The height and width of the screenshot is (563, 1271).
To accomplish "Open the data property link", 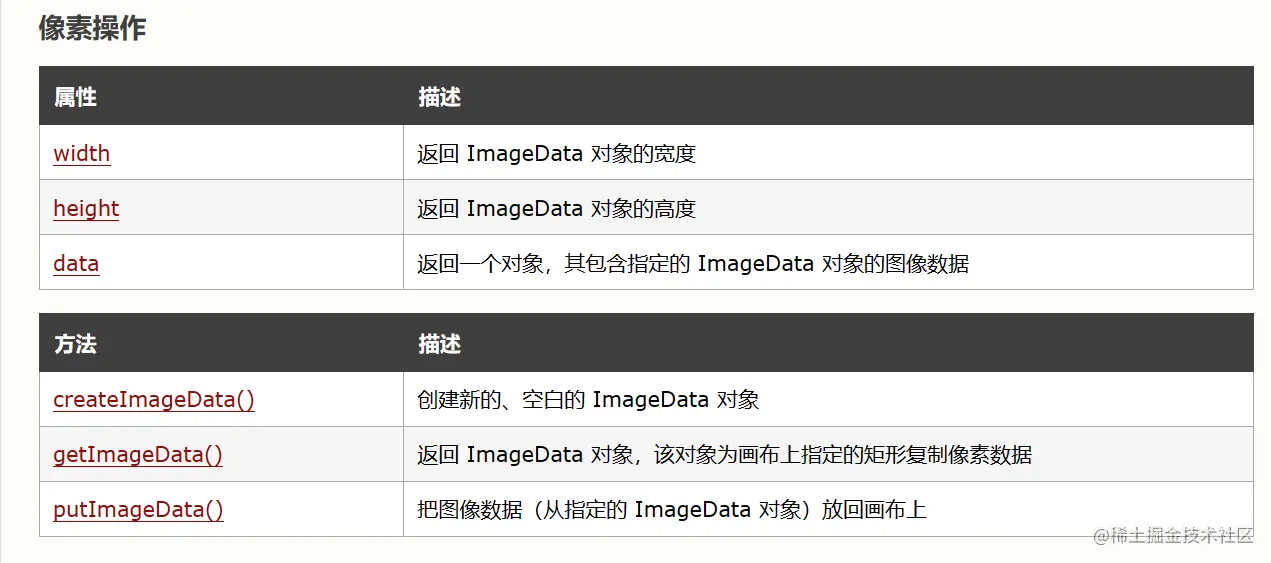I will [76, 263].
